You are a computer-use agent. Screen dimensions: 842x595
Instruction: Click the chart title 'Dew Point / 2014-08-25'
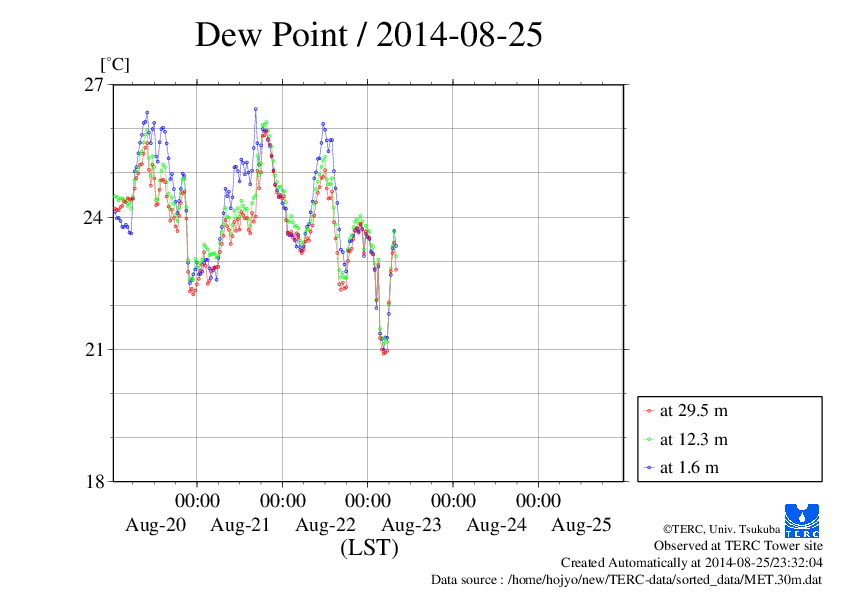368,35
